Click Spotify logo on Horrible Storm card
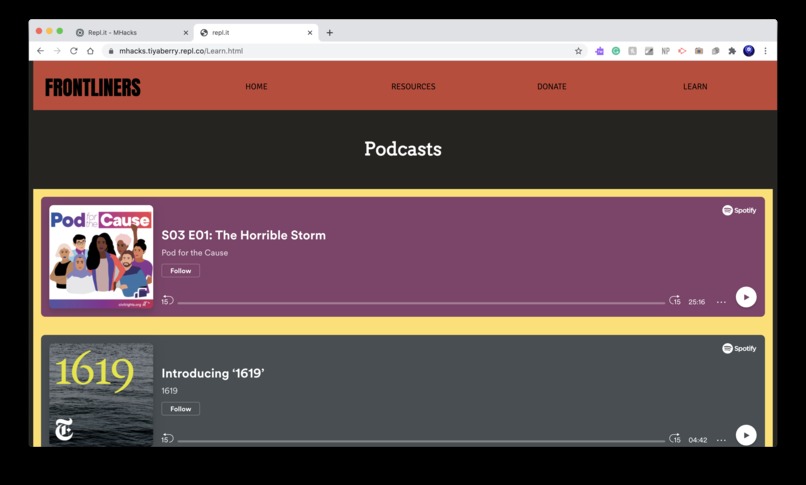The height and width of the screenshot is (485, 806). click(x=739, y=210)
